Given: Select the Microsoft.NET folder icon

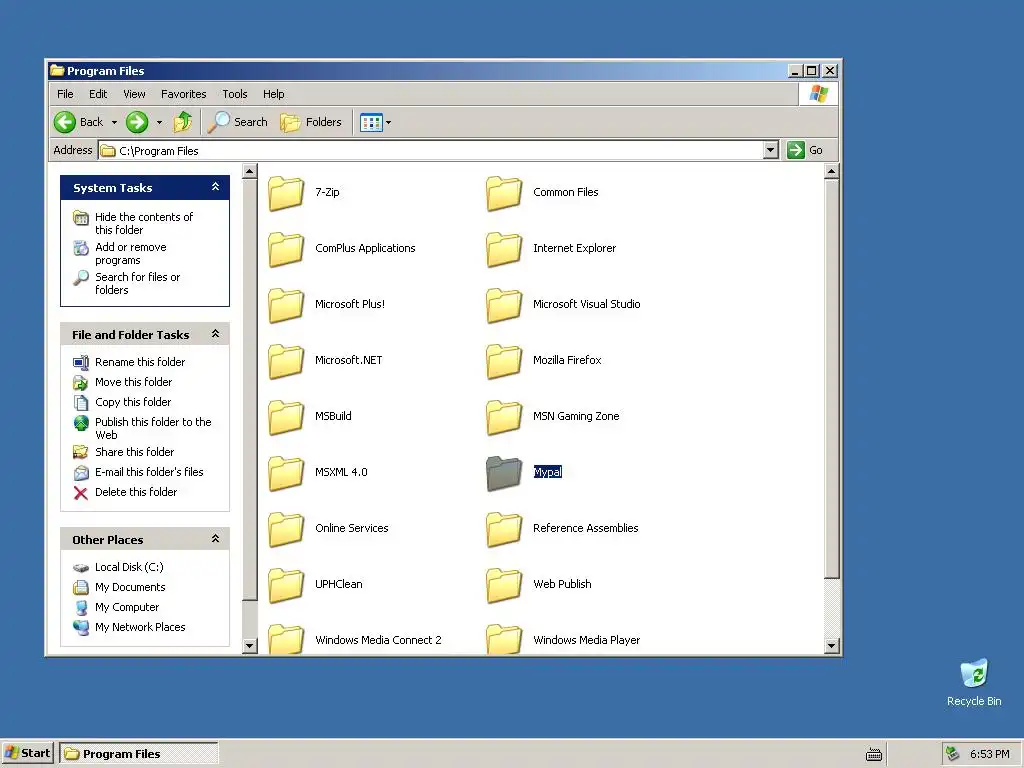Looking at the screenshot, I should (x=286, y=361).
